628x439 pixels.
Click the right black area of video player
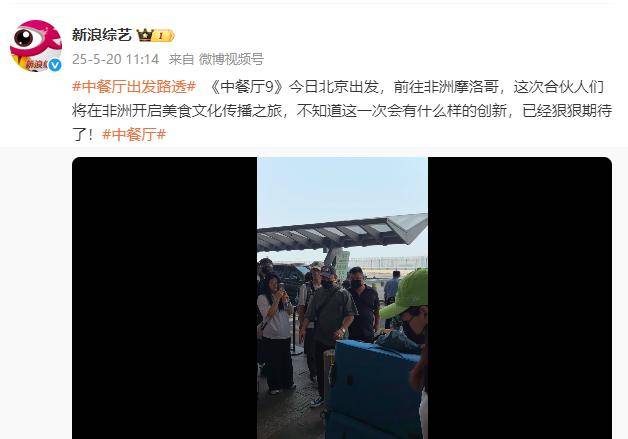click(520, 298)
